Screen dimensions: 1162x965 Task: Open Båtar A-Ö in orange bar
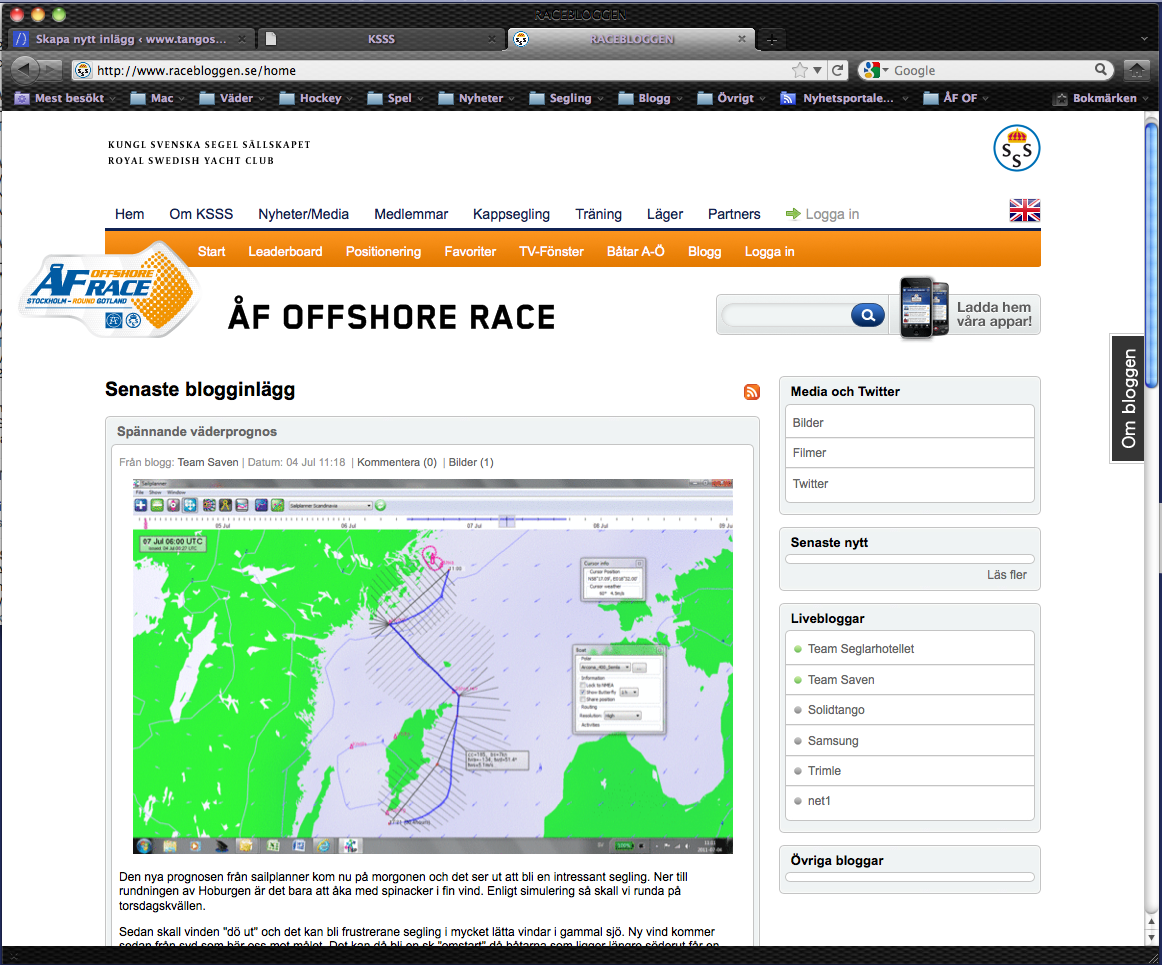coord(635,251)
